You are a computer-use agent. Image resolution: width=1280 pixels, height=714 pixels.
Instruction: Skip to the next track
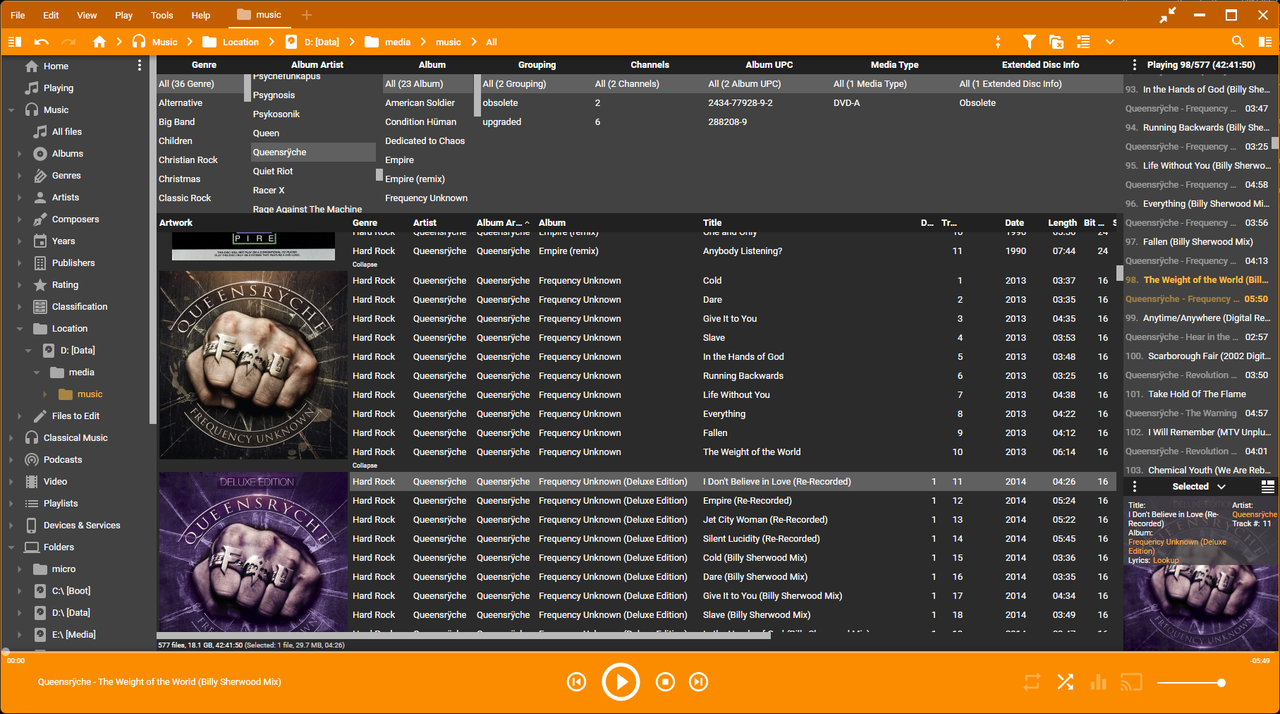699,682
